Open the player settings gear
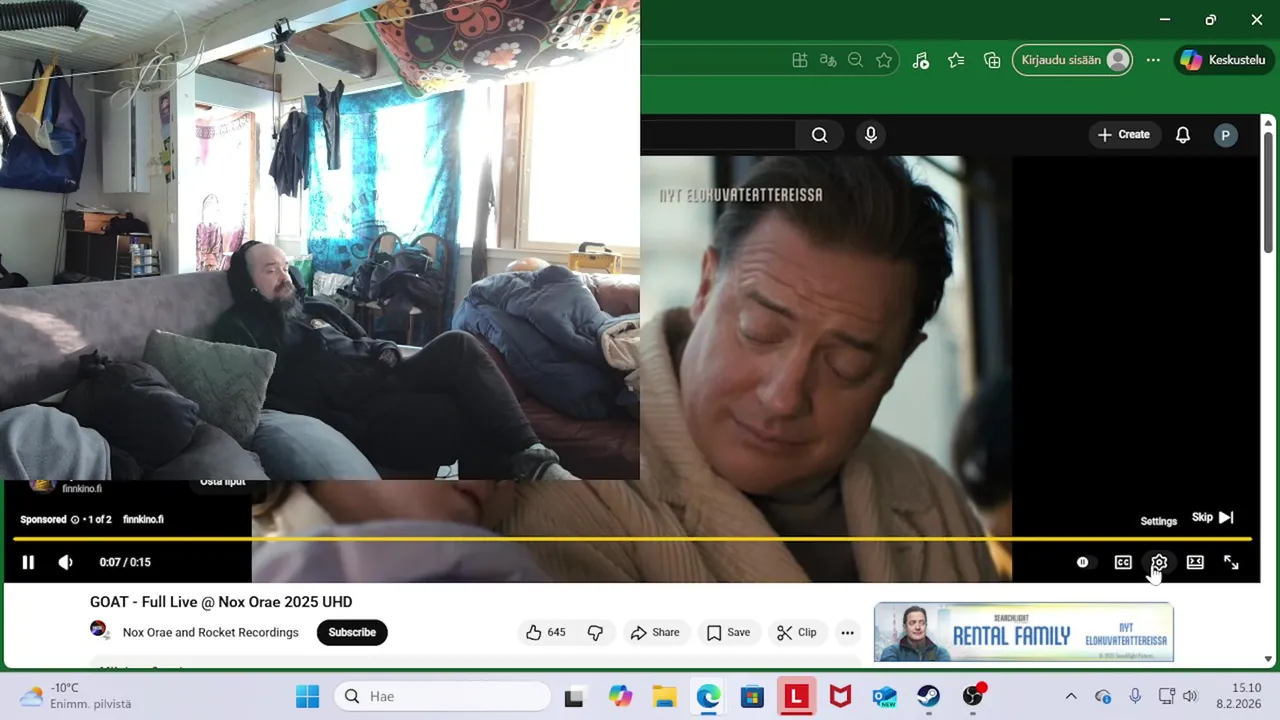This screenshot has width=1280, height=720. (x=1159, y=563)
